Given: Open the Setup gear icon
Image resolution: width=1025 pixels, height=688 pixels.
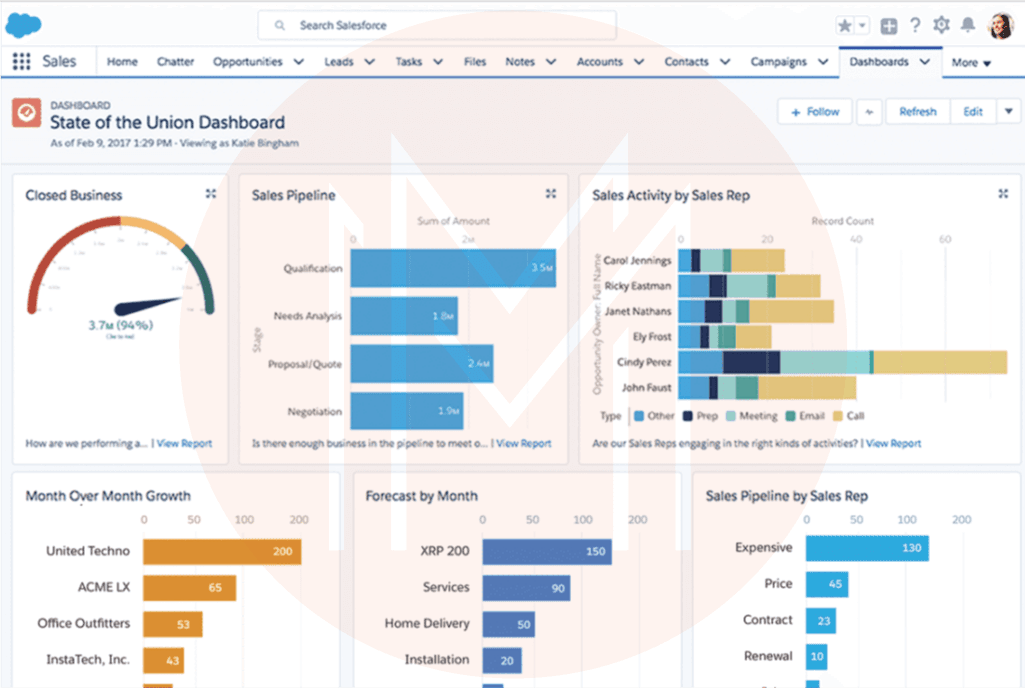Looking at the screenshot, I should pyautogui.click(x=941, y=26).
